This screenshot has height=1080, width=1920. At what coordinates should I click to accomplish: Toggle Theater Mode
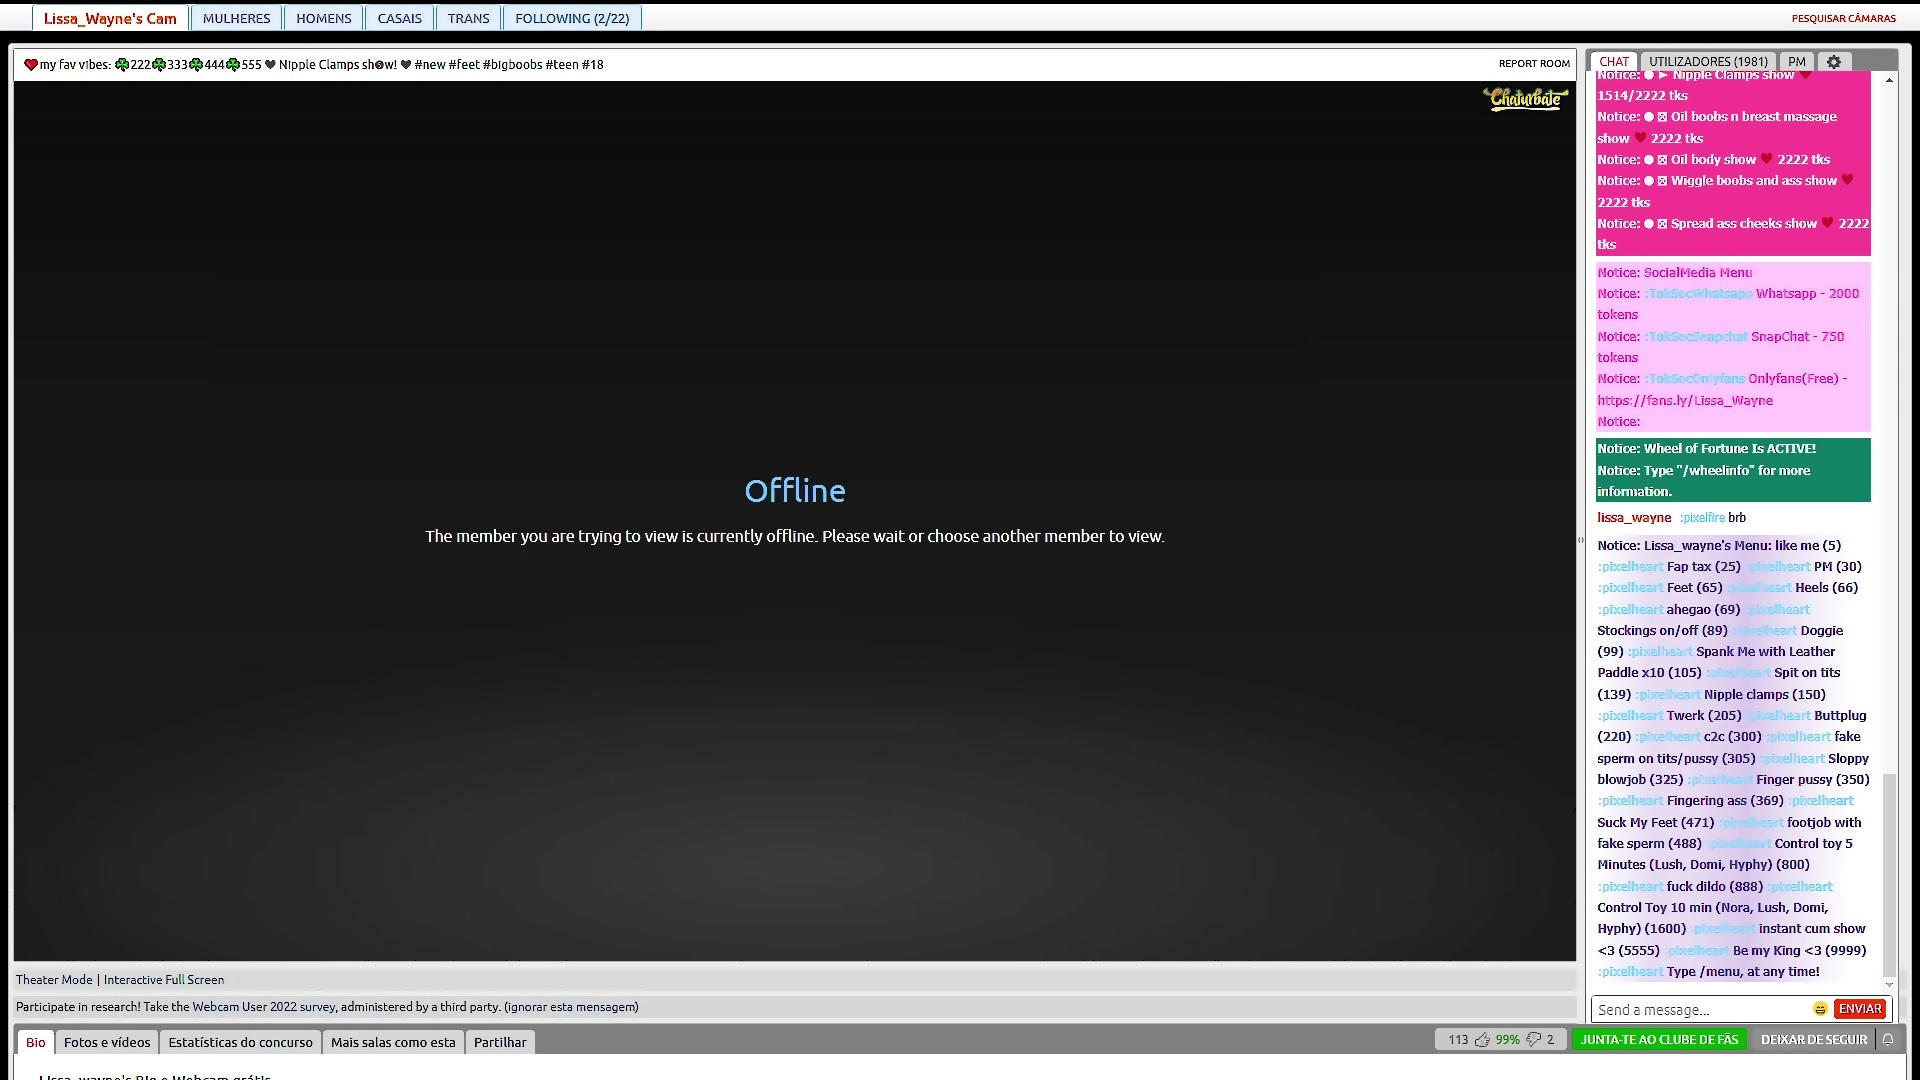click(54, 980)
